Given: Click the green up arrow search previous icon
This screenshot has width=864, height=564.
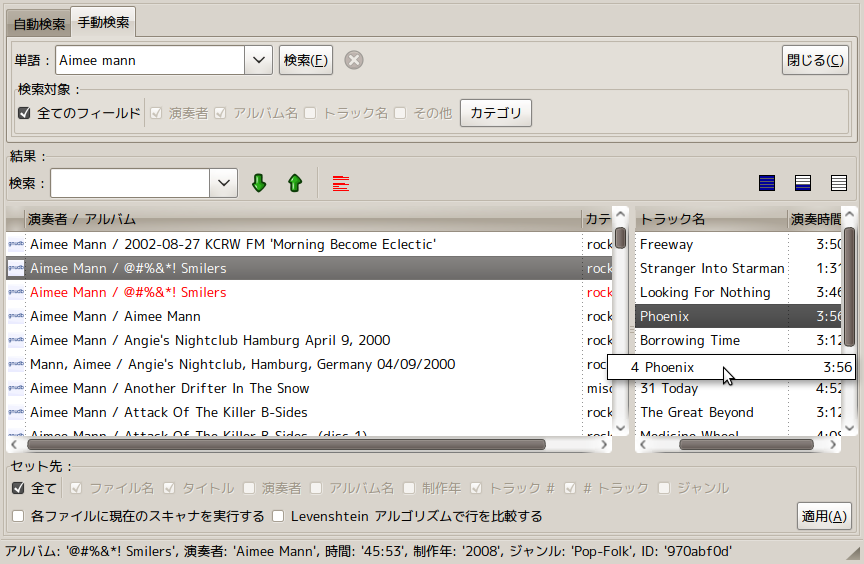Looking at the screenshot, I should [x=295, y=183].
